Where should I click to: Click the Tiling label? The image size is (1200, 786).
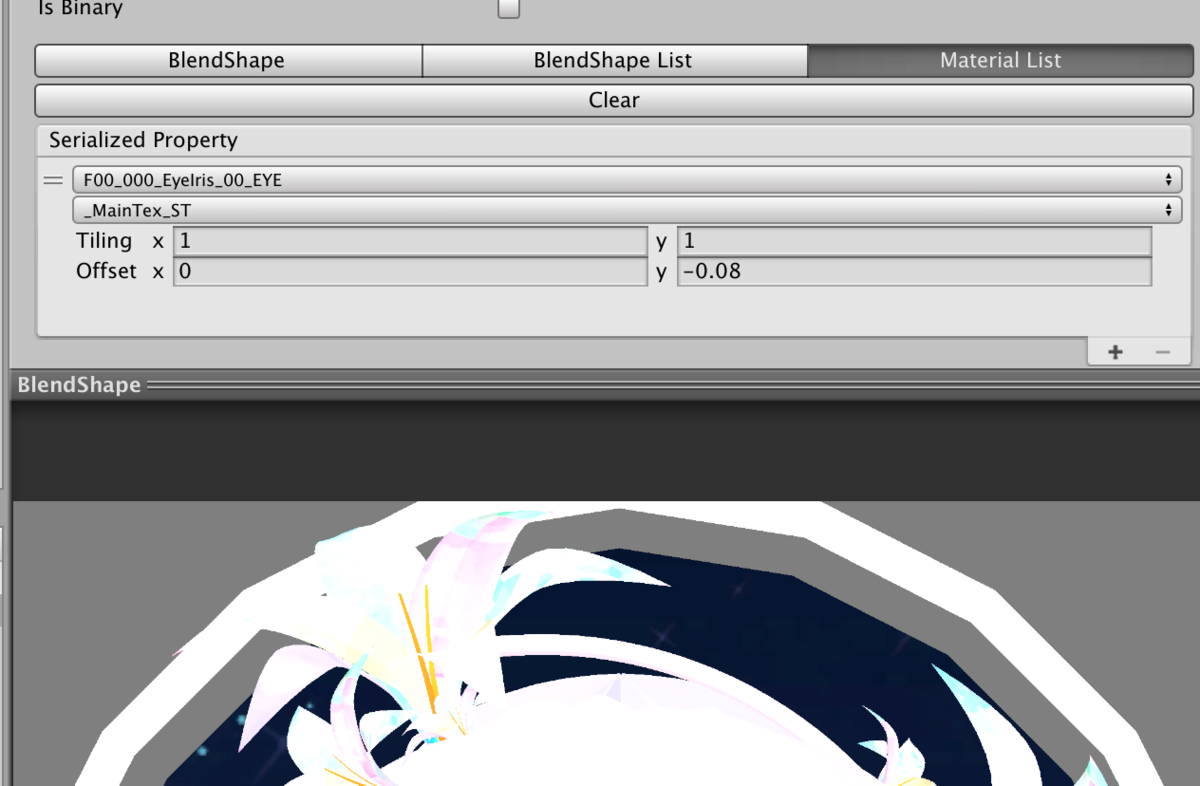104,241
